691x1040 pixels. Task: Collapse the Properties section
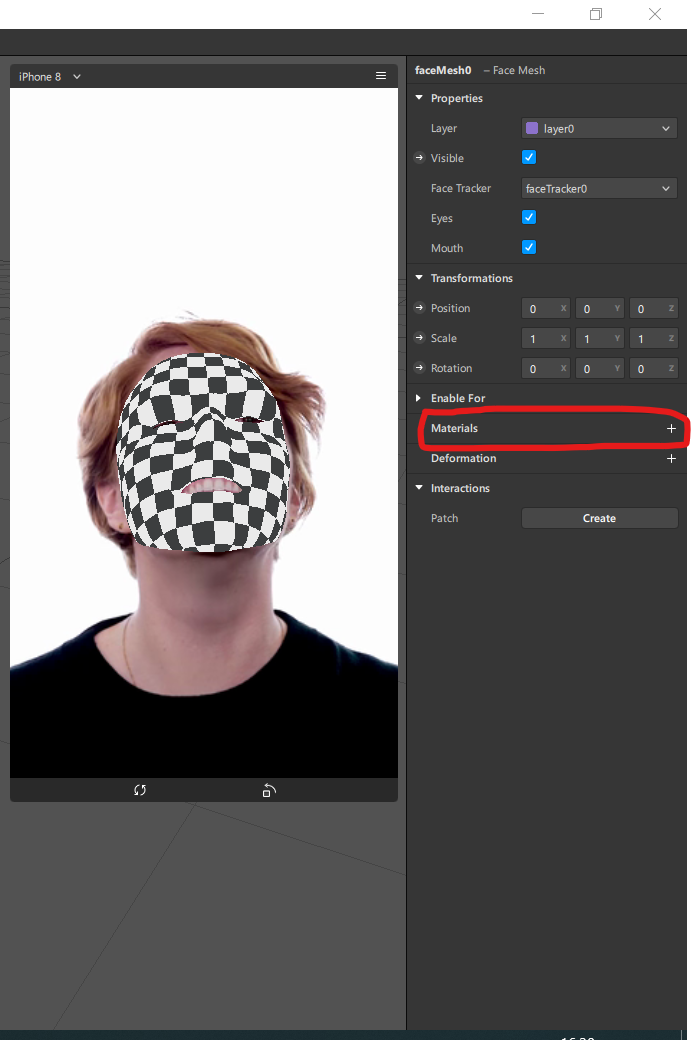click(418, 98)
